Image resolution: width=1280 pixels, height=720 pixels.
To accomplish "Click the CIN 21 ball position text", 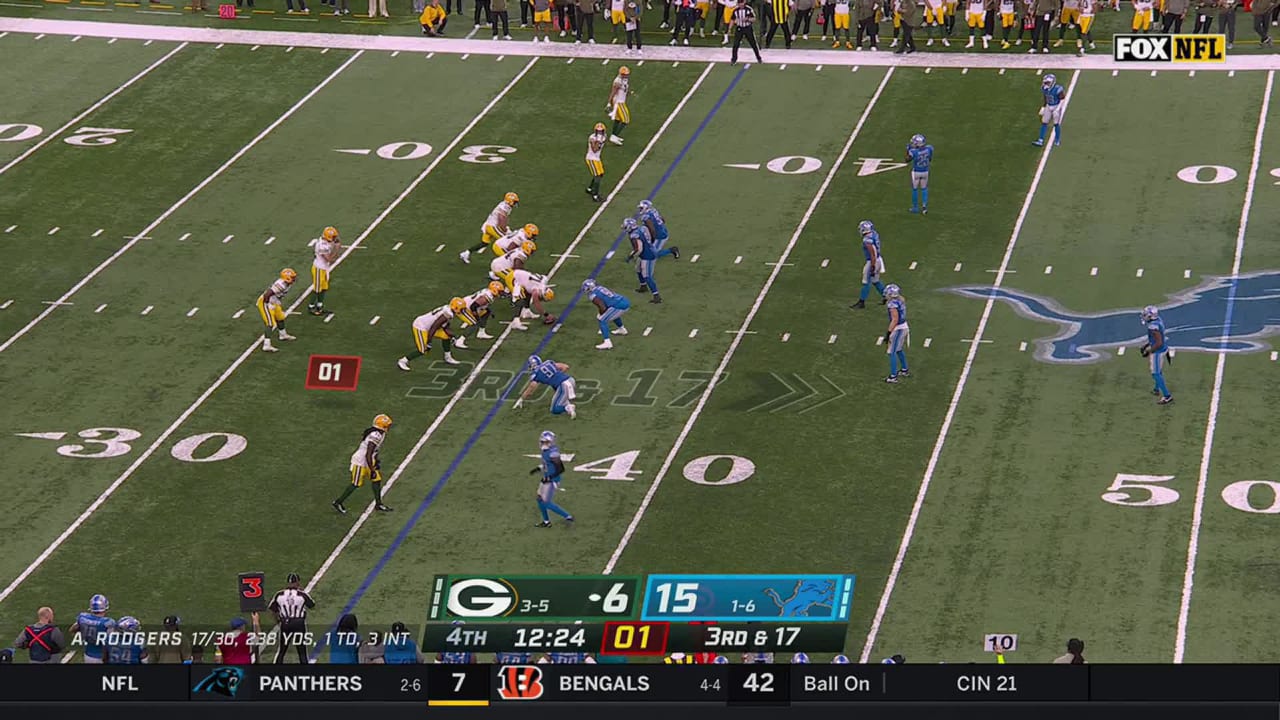I will point(986,684).
